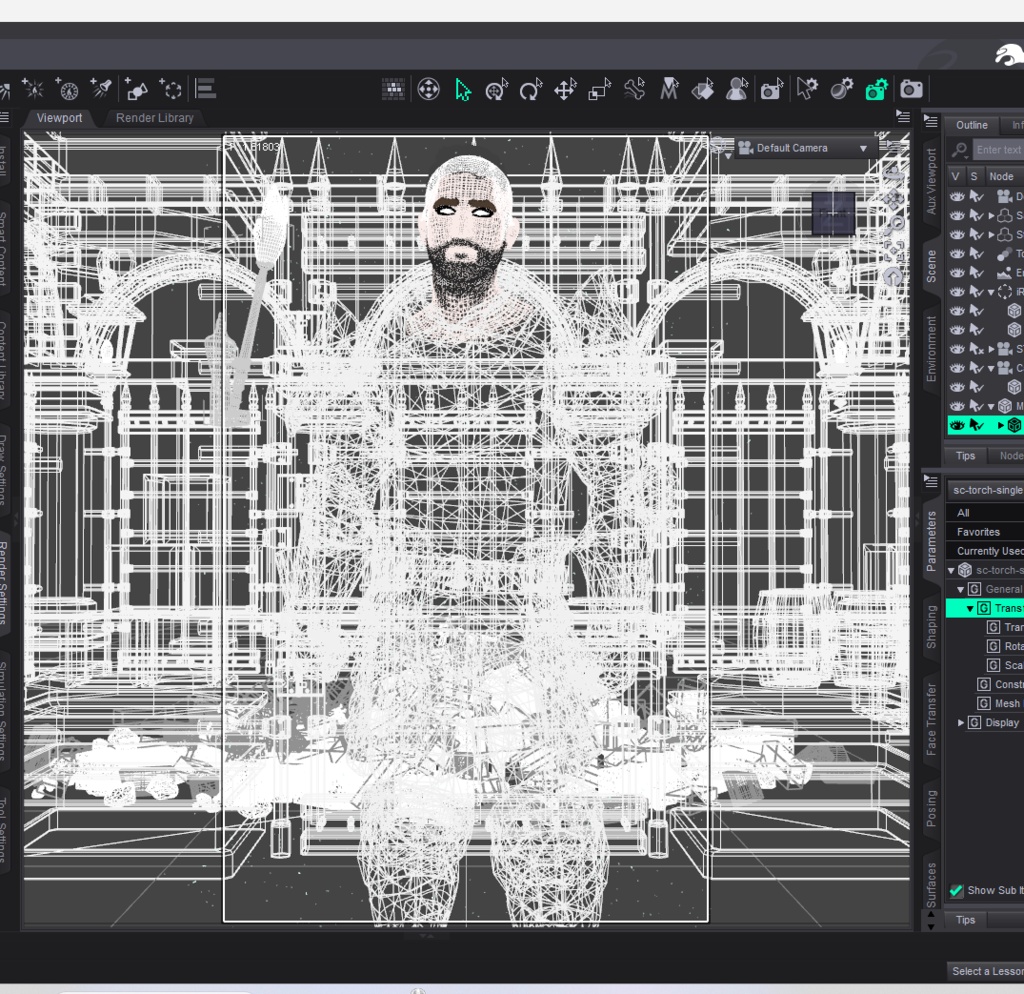1024x994 pixels.
Task: Toggle the crossed-out selectable arrow in Scene list
Action: click(x=976, y=349)
